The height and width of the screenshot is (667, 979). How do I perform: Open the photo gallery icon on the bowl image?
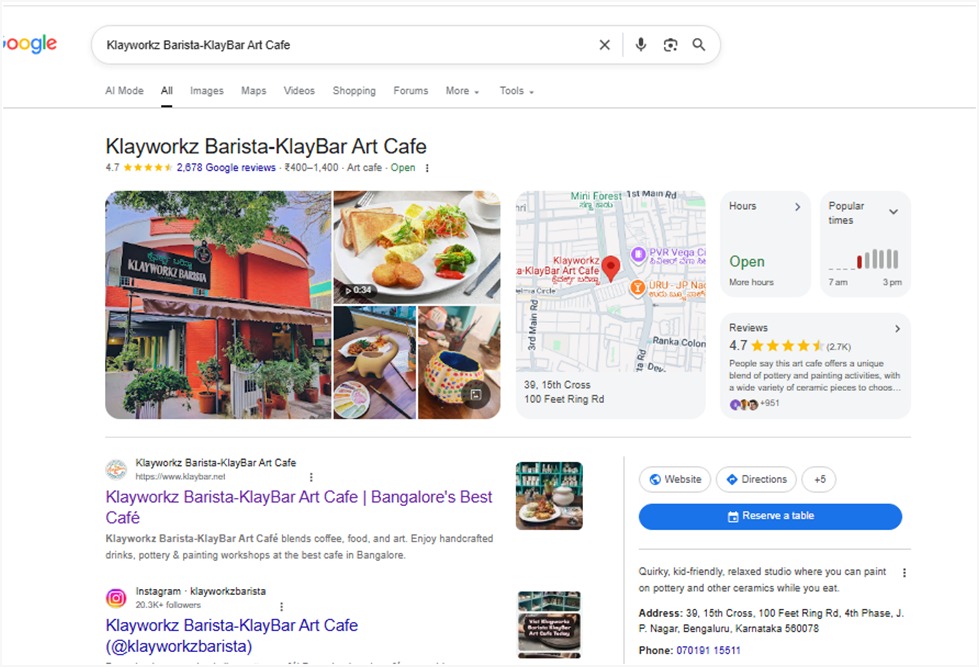click(x=476, y=394)
